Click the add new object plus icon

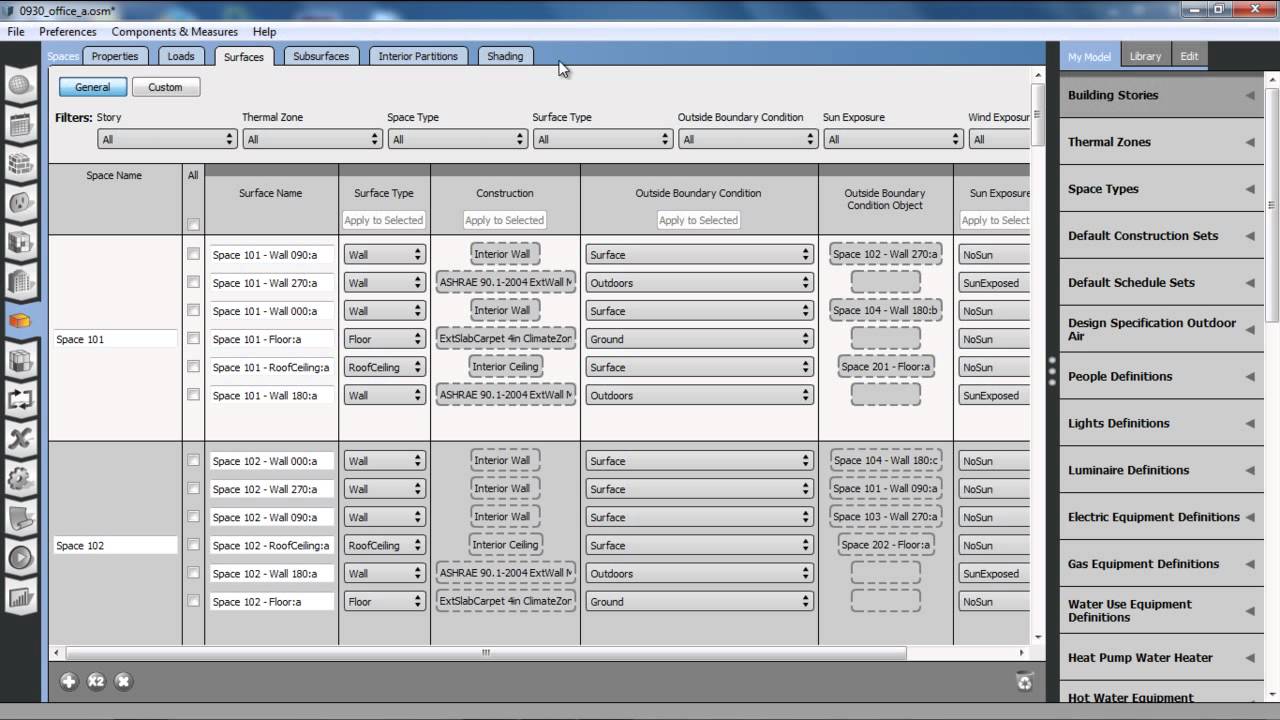tap(68, 681)
